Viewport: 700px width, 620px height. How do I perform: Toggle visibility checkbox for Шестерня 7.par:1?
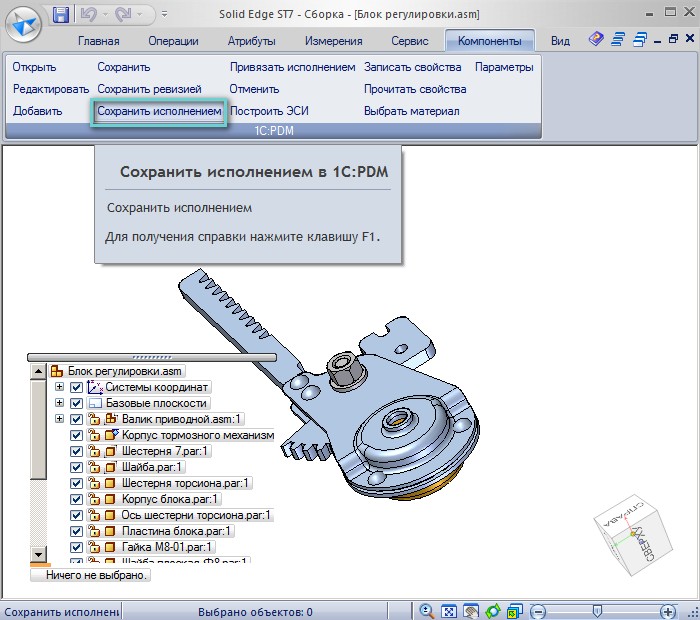77,451
